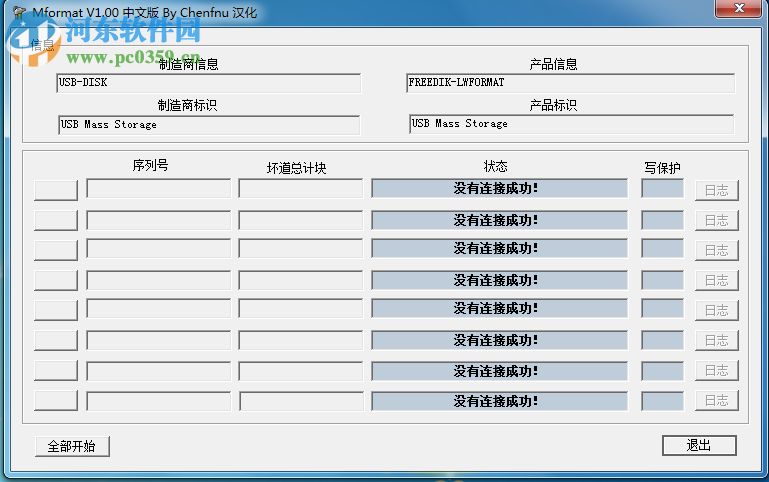Focus the 制造商标识 field with USB Mass Storage
This screenshot has width=769, height=482.
pos(208,125)
